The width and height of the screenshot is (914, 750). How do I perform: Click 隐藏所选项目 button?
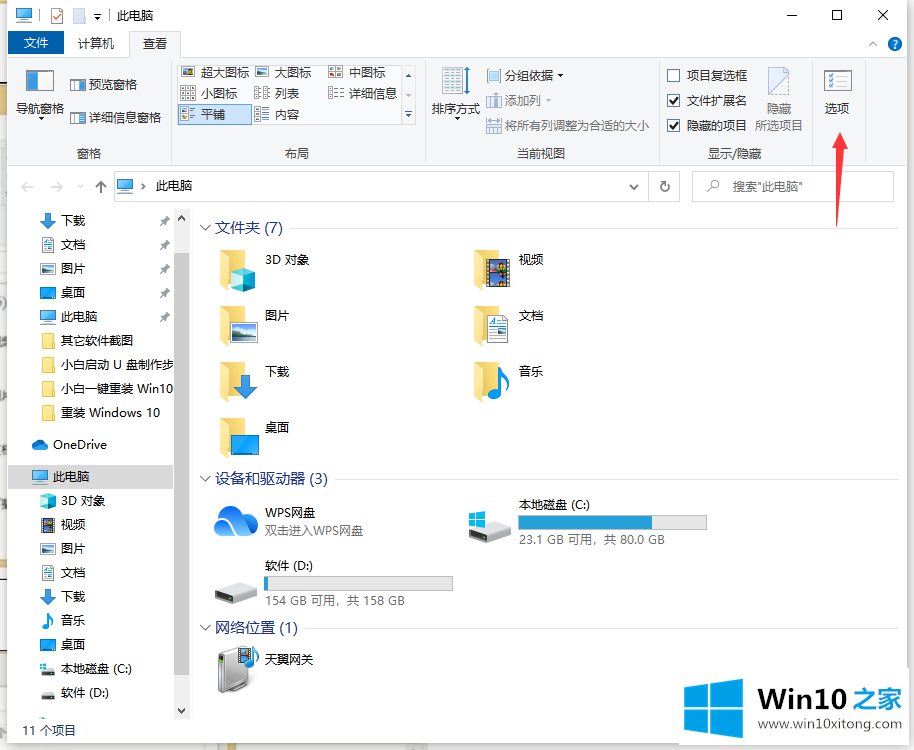tap(778, 99)
